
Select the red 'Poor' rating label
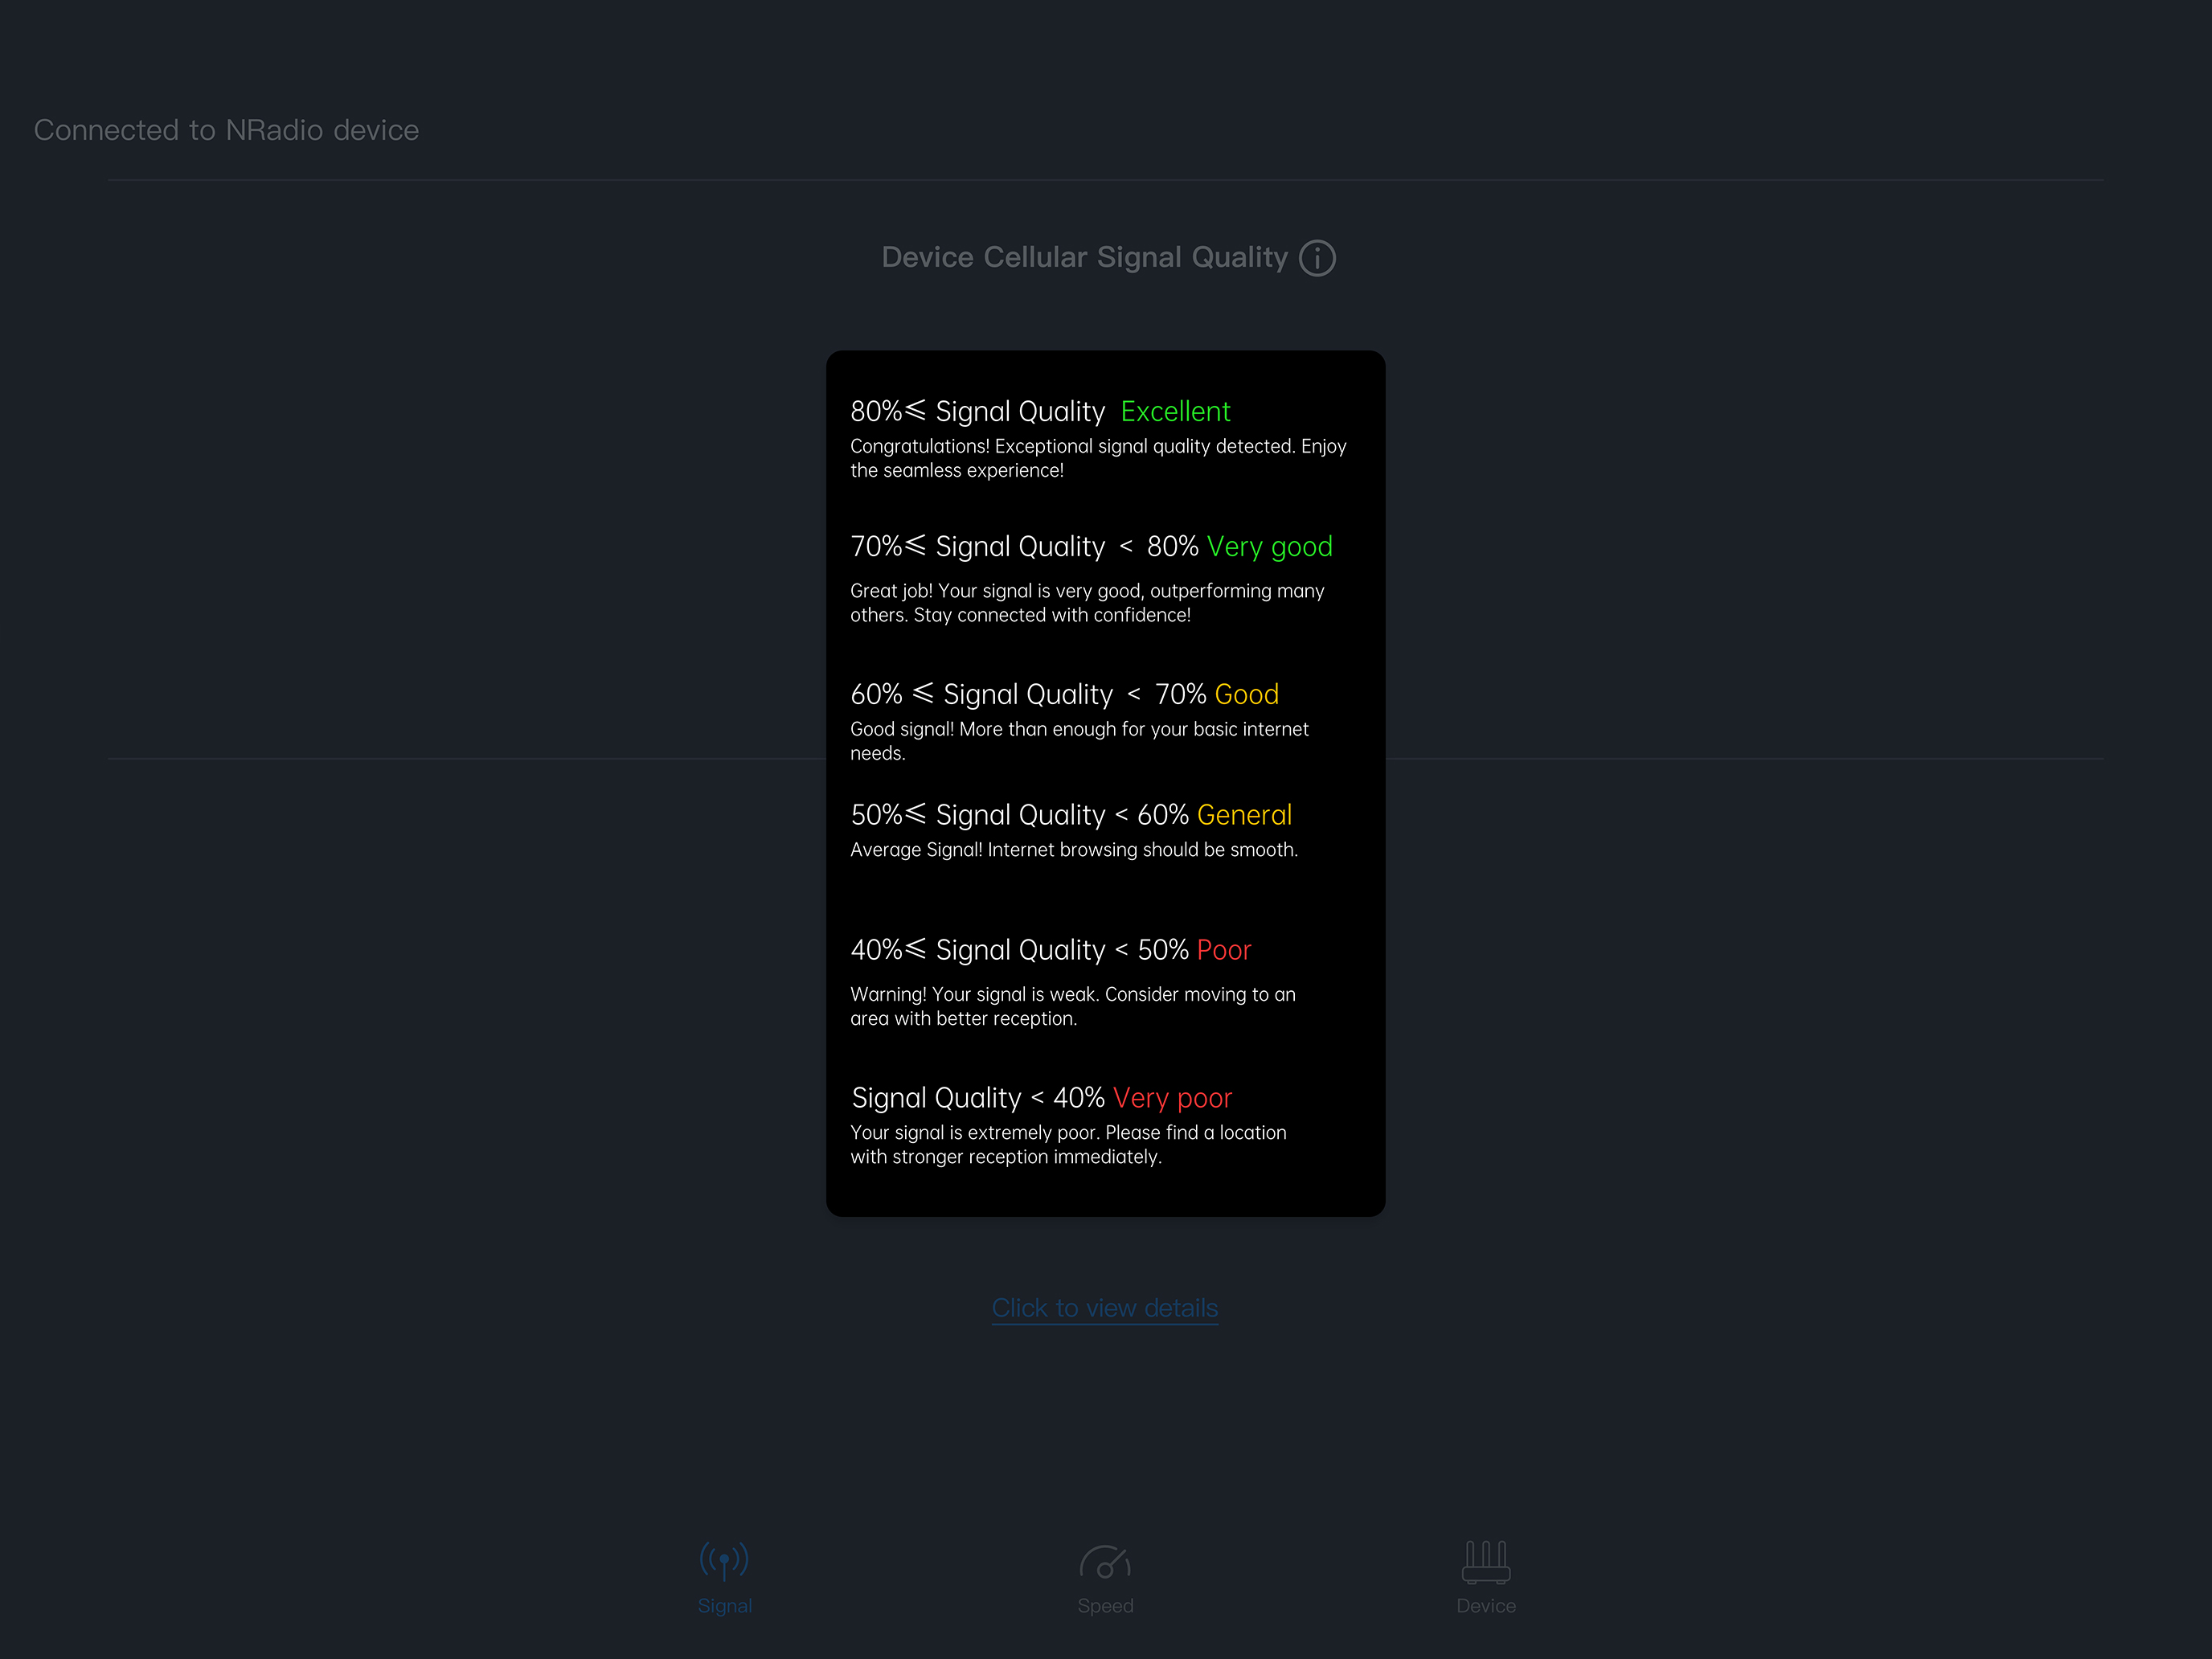[1224, 950]
